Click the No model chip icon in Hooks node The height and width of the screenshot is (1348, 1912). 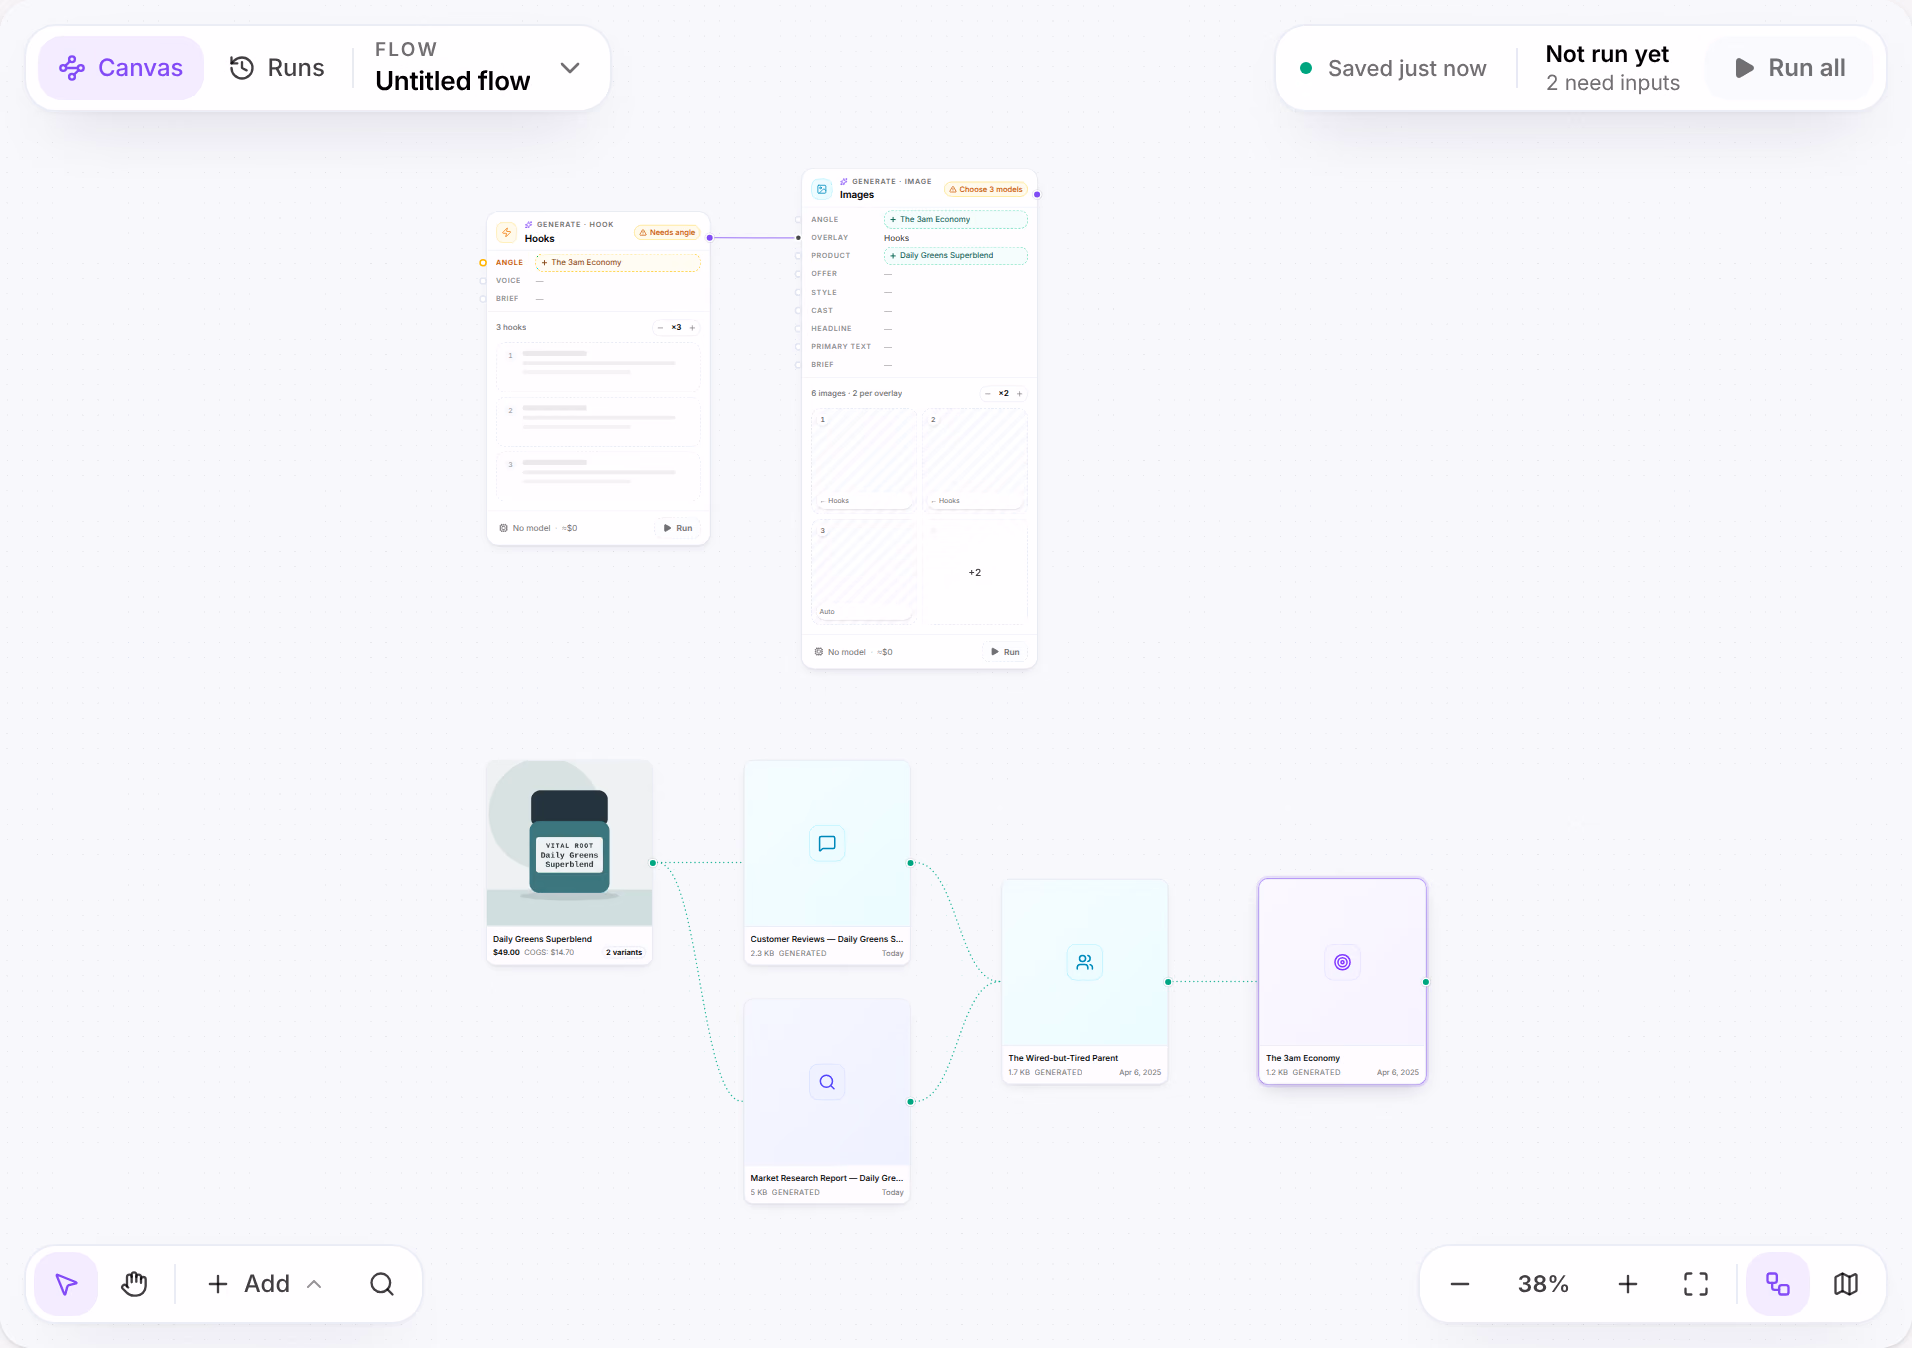tap(504, 528)
